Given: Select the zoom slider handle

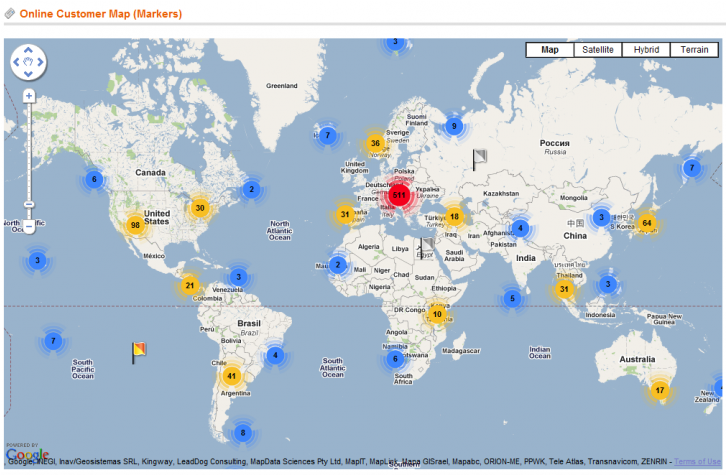Looking at the screenshot, I should click(29, 204).
